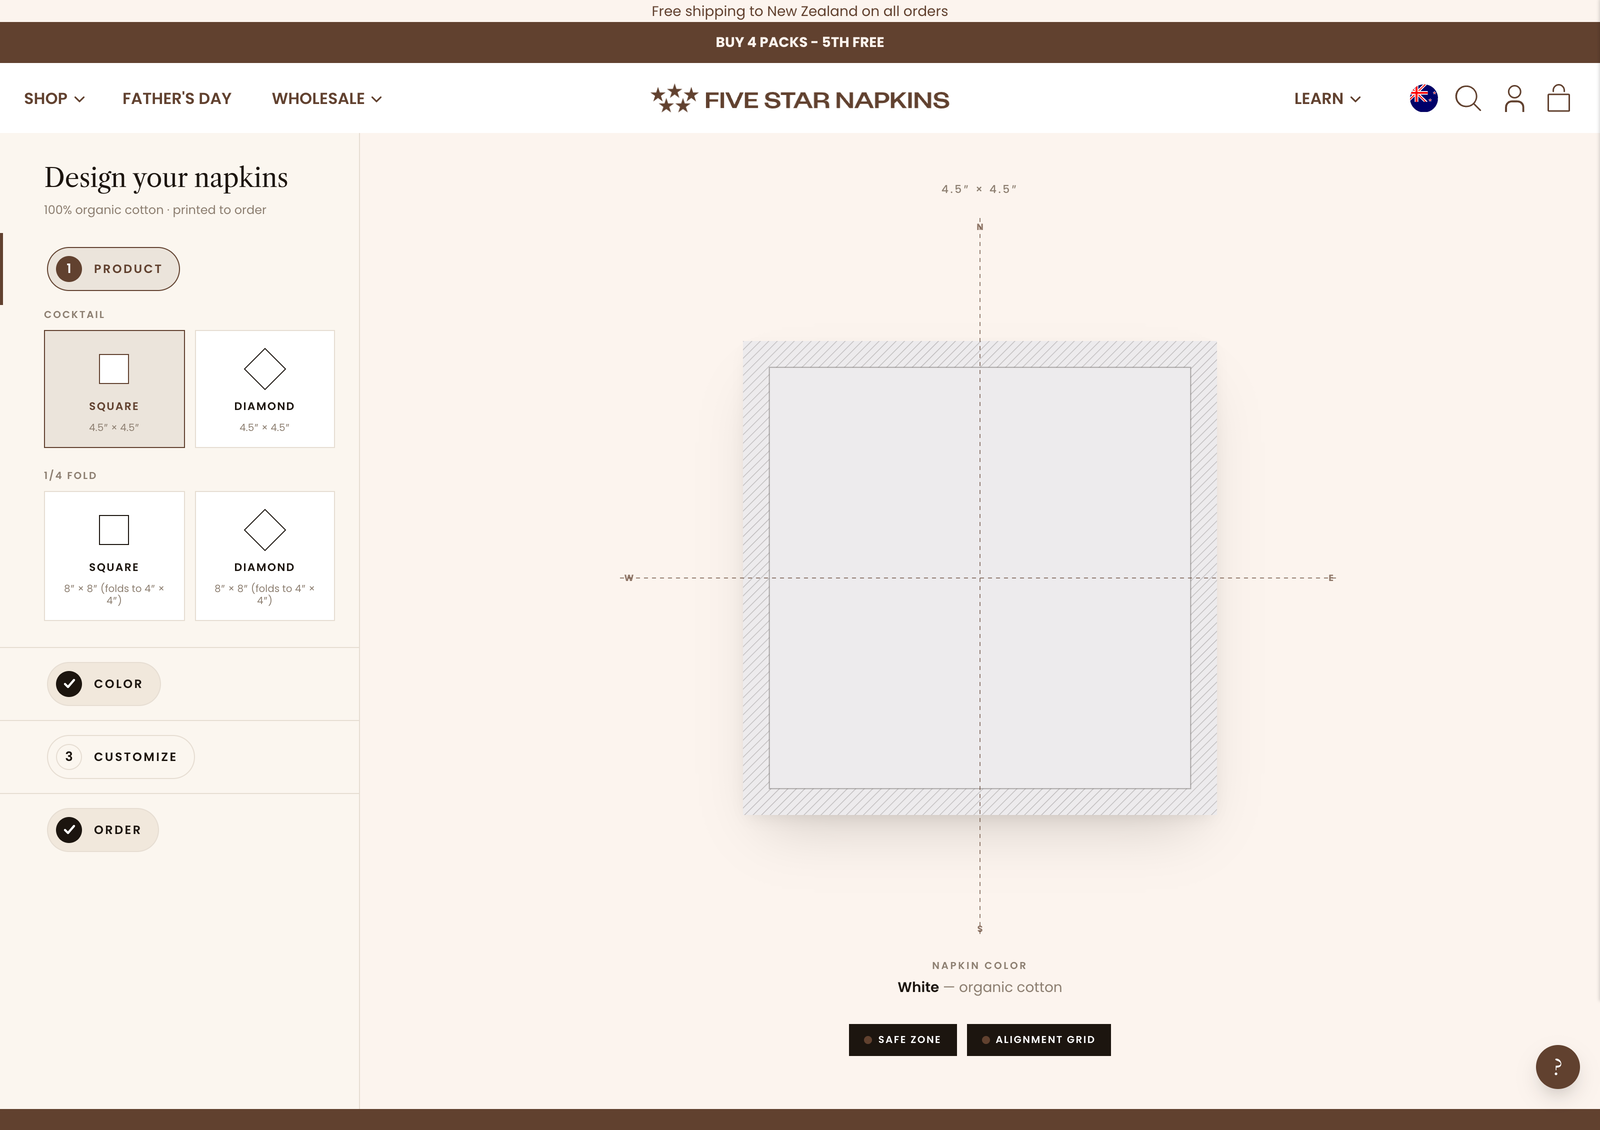Click the number 1 badge on Product step
Image resolution: width=1600 pixels, height=1130 pixels.
coord(69,269)
